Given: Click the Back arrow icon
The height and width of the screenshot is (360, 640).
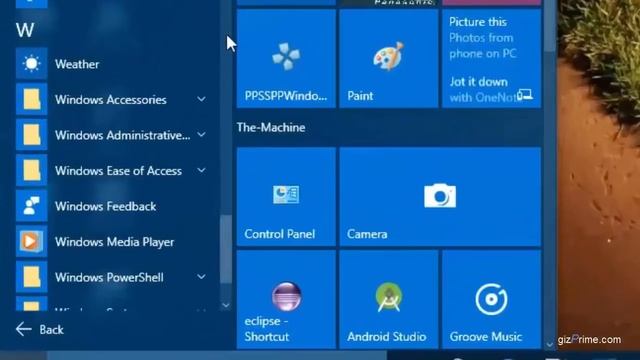Looking at the screenshot, I should (x=24, y=329).
